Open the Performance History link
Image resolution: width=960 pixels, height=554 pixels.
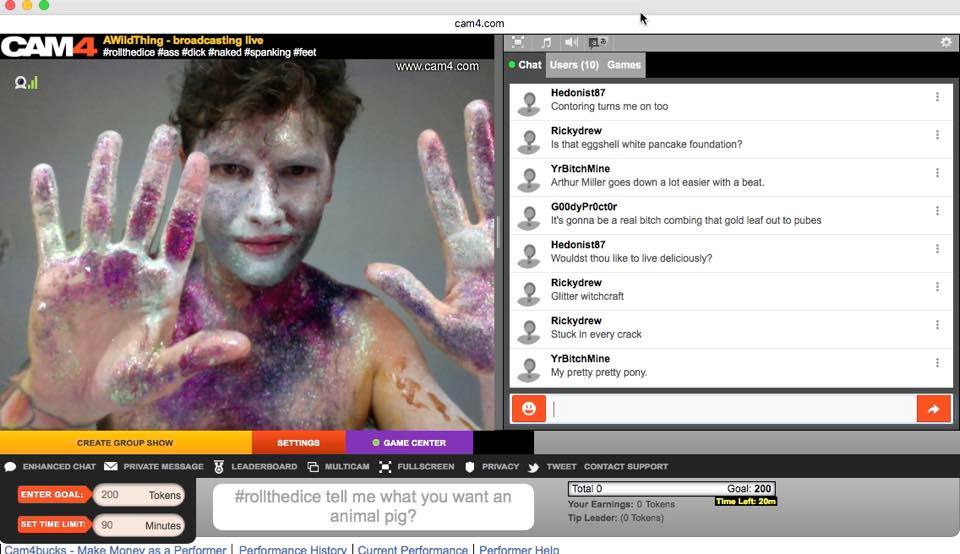(293, 549)
